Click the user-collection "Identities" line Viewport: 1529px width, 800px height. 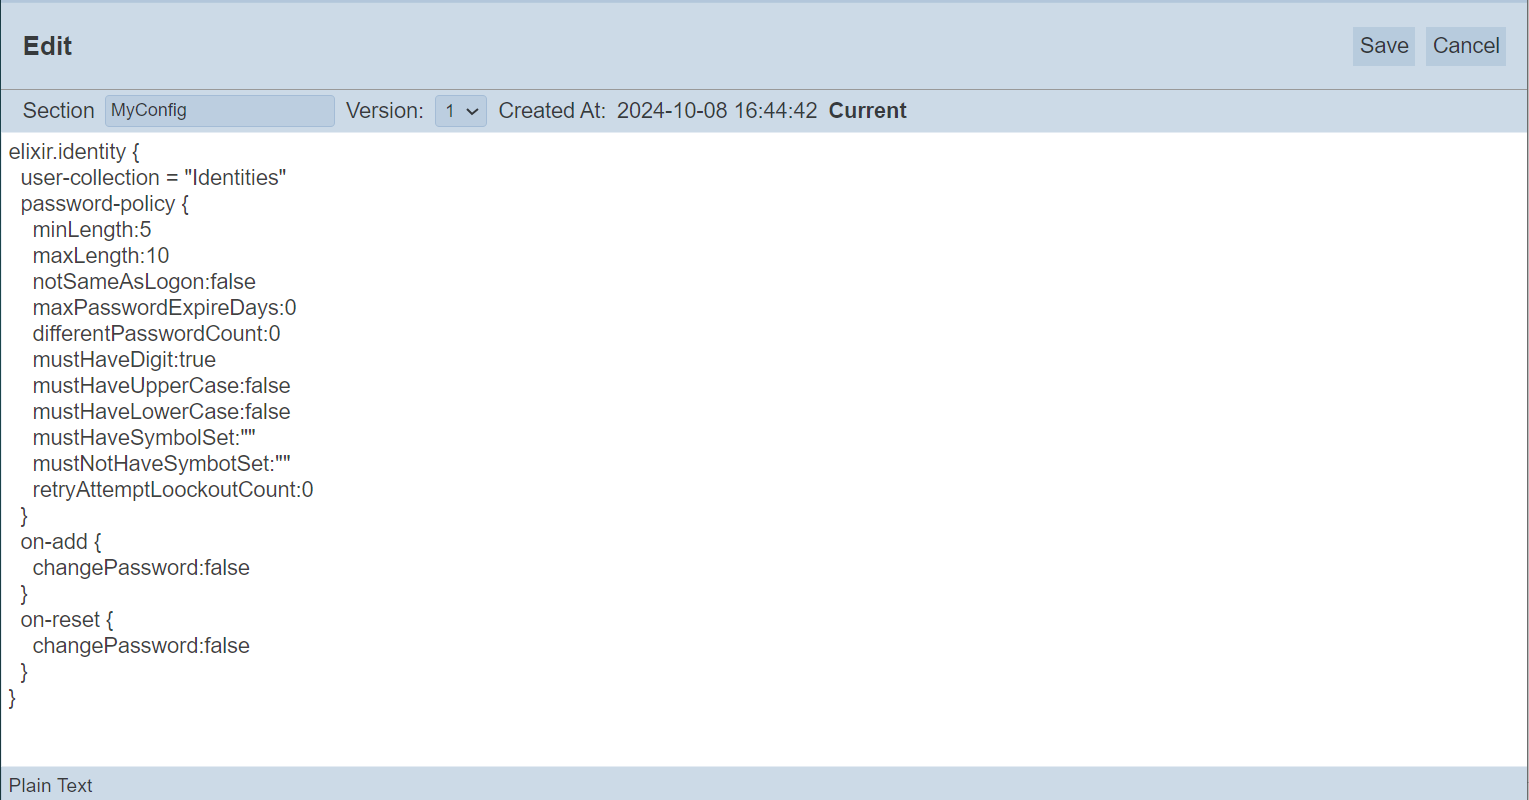(153, 178)
